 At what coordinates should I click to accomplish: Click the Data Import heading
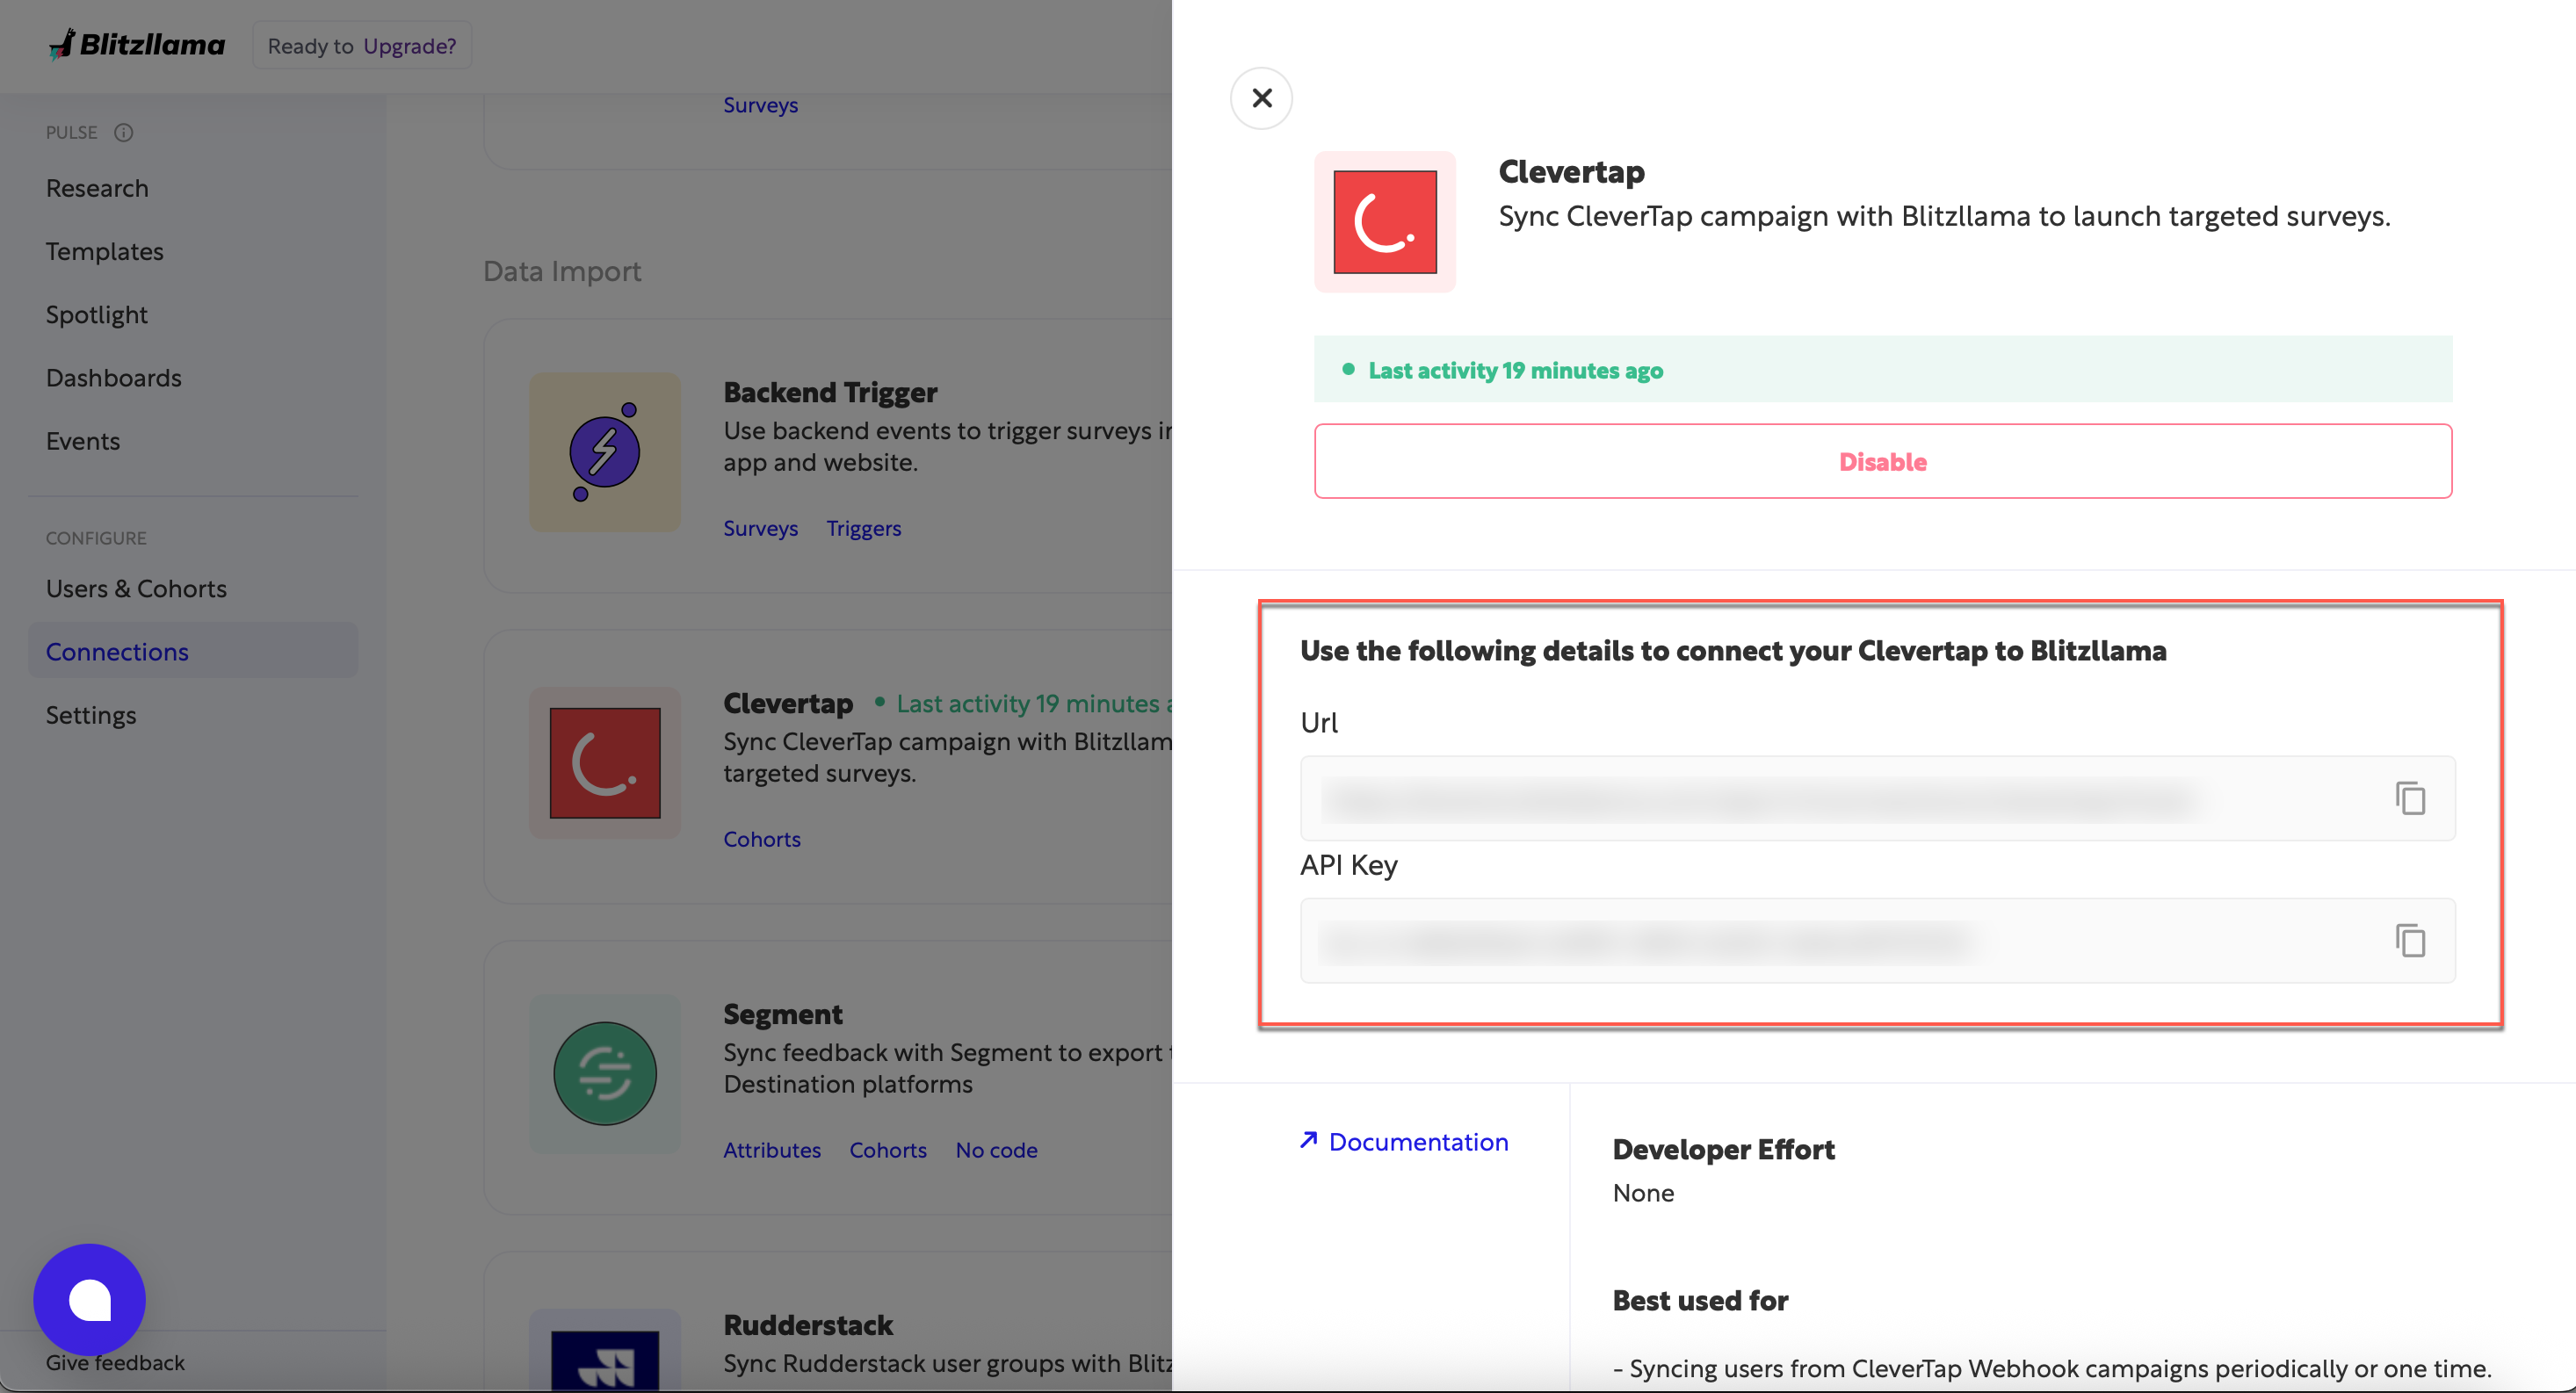point(562,271)
